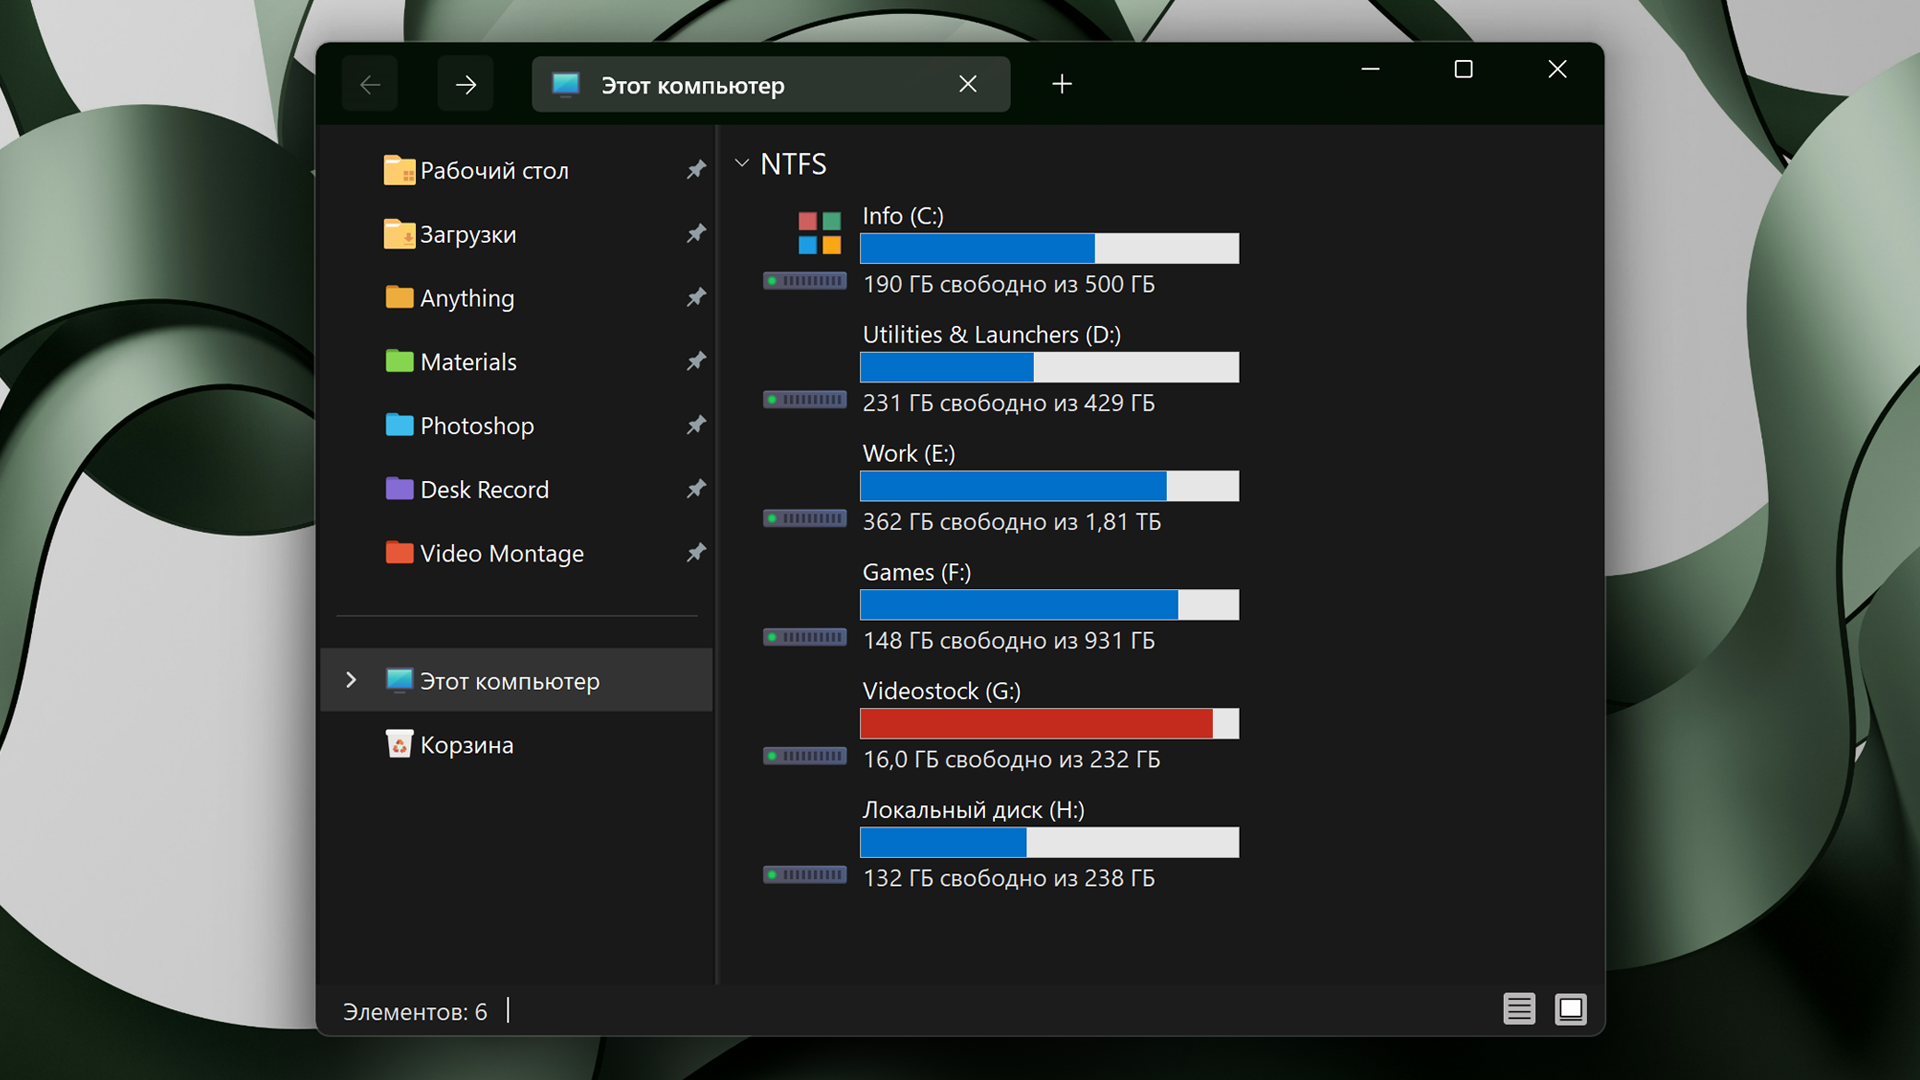Image resolution: width=1920 pixels, height=1080 pixels.
Task: Open the Загрузки folder in sidebar
Action: pos(467,235)
